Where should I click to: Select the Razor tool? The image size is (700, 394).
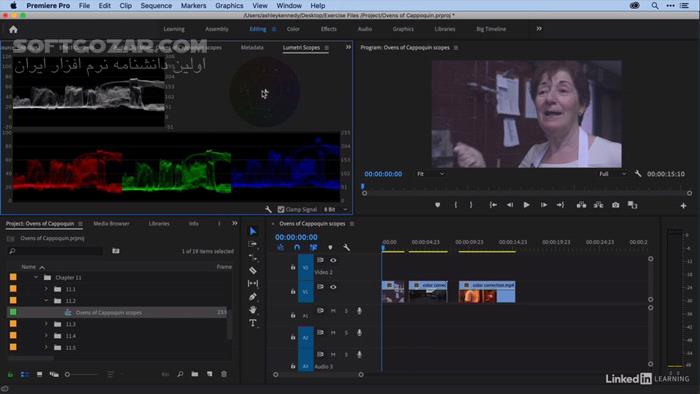(253, 270)
